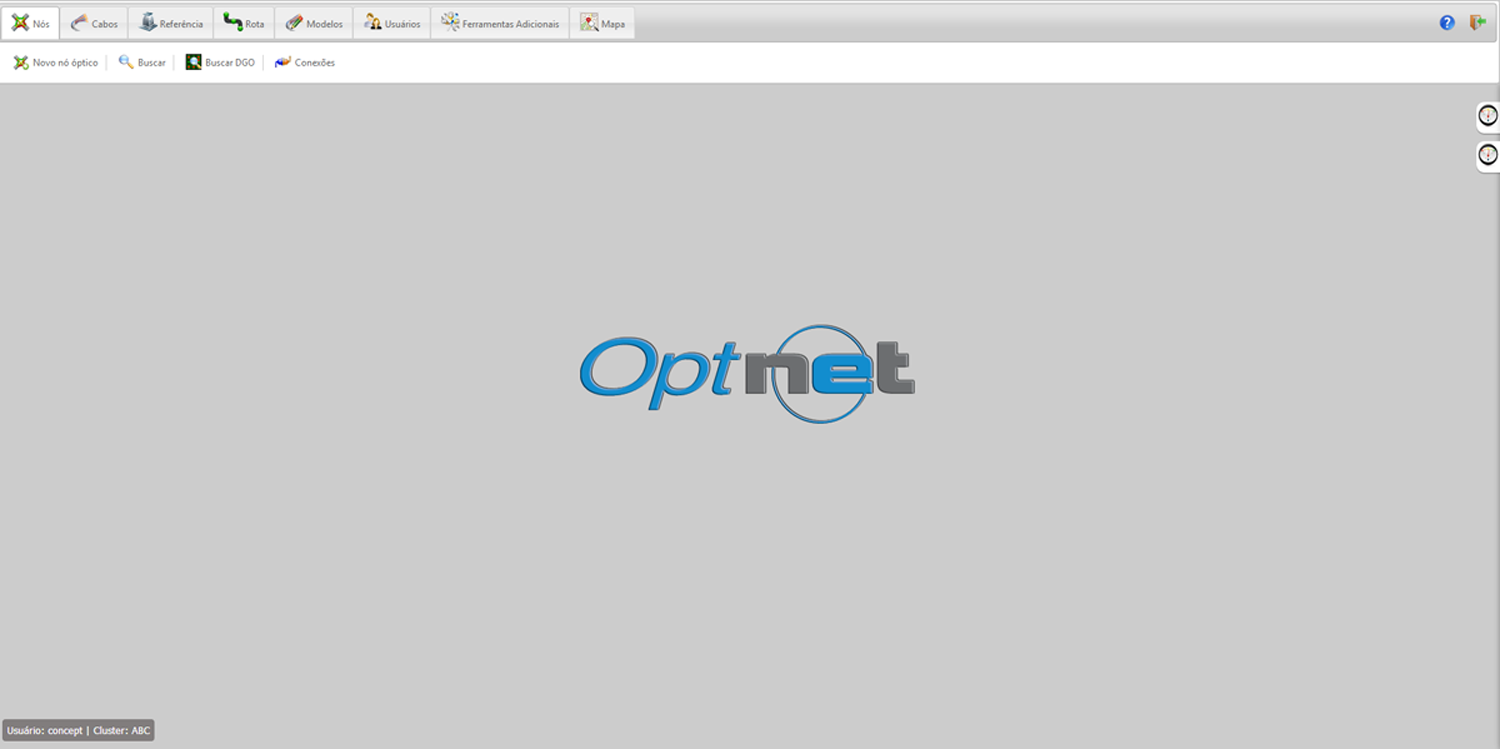The width and height of the screenshot is (1500, 749).
Task: Click the lower gauge icon on right edge
Action: tap(1488, 155)
